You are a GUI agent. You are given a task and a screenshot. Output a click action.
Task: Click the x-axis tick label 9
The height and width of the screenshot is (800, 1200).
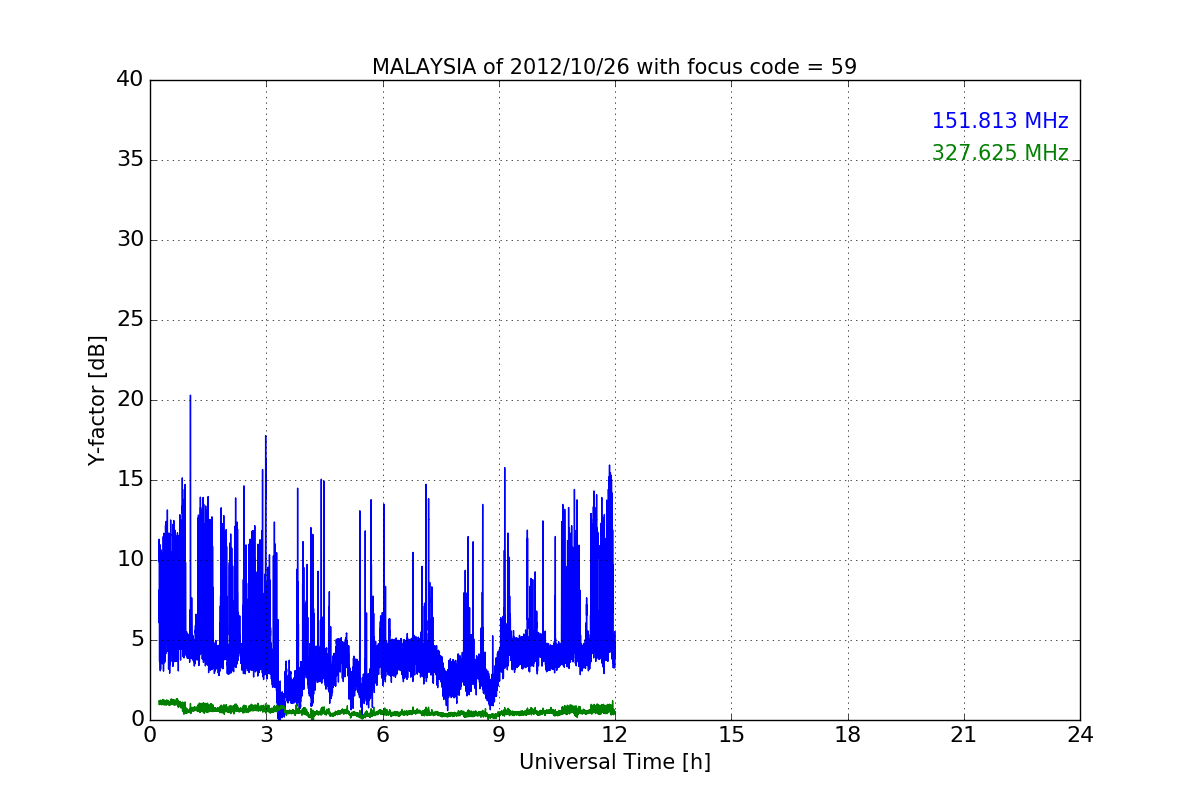(x=499, y=735)
